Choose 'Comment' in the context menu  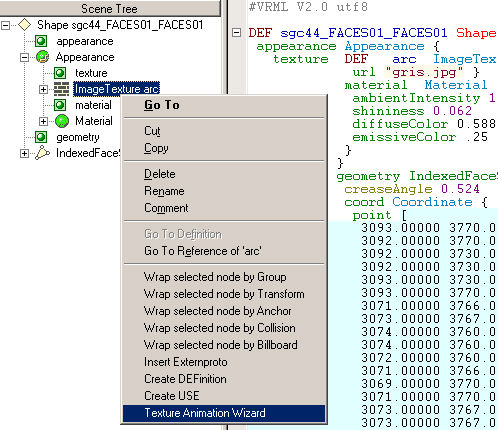click(224, 208)
